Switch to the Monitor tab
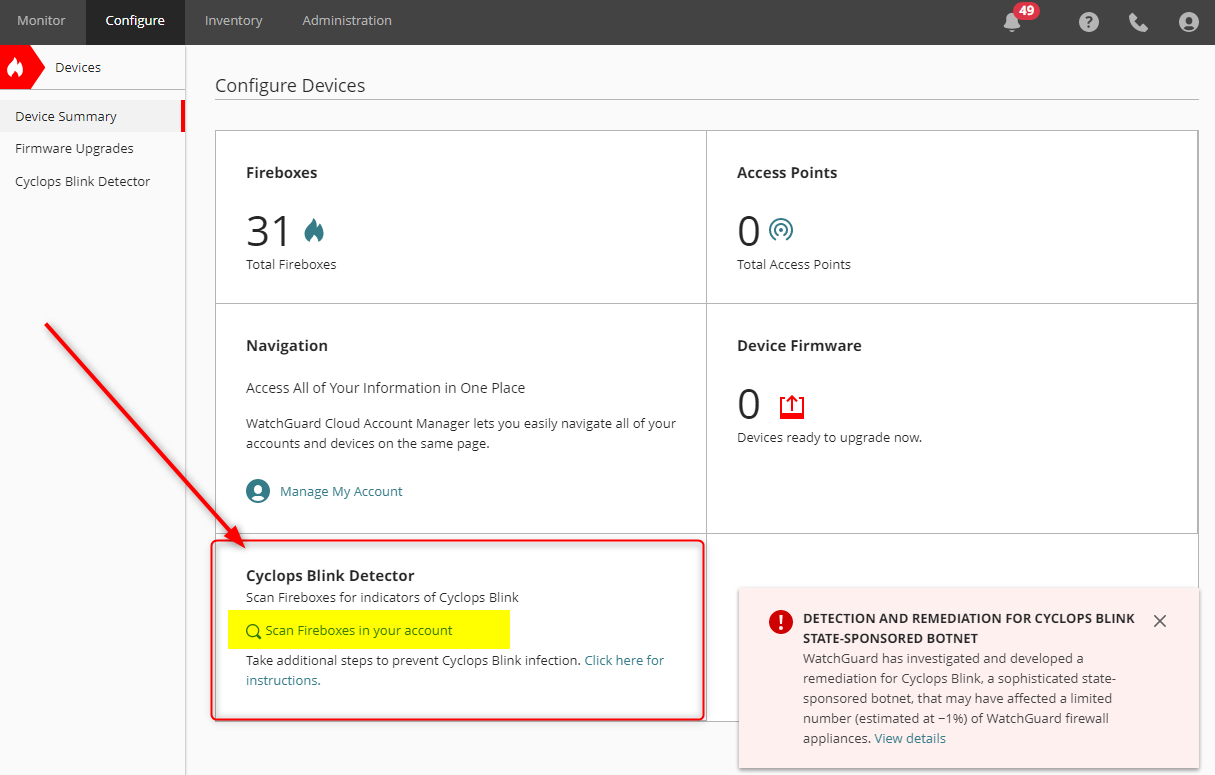 point(41,21)
